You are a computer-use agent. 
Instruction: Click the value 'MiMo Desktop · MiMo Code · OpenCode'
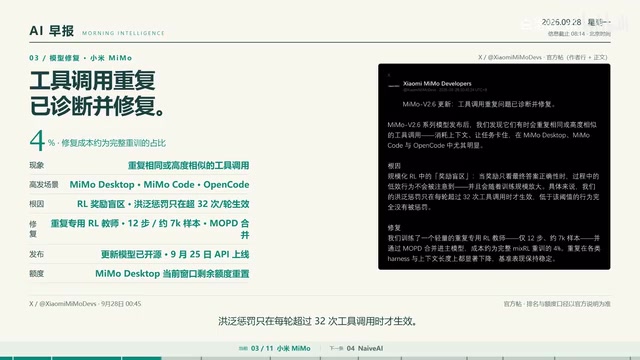[159, 184]
